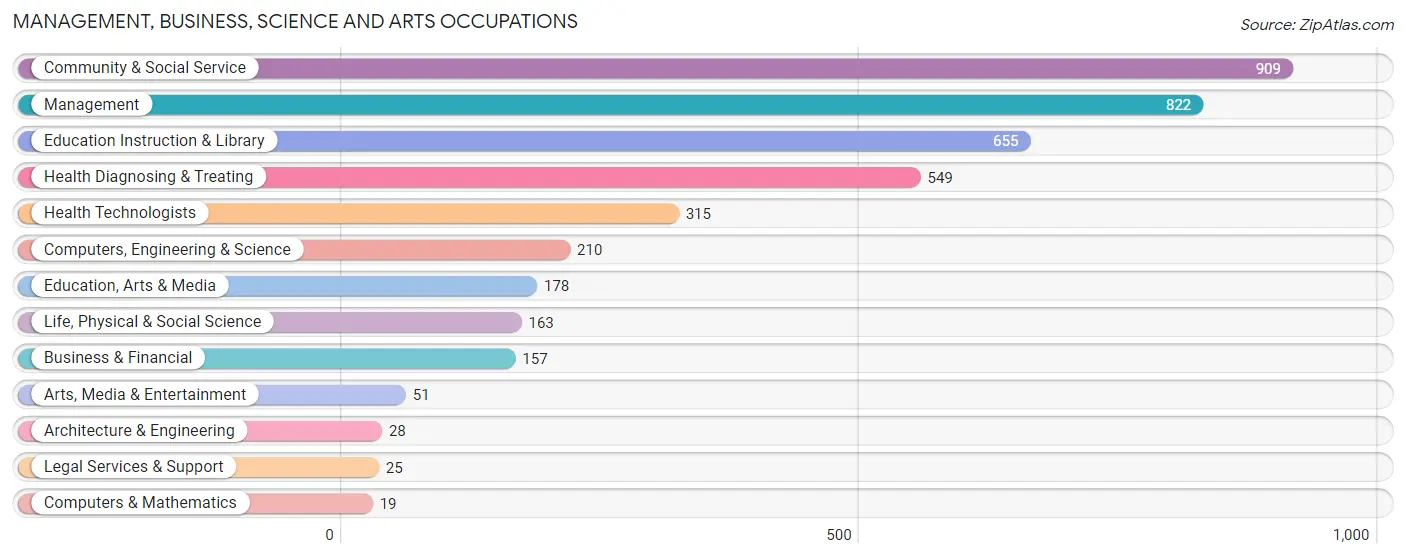
Task: Select the Management bar label
Action: 91,104
